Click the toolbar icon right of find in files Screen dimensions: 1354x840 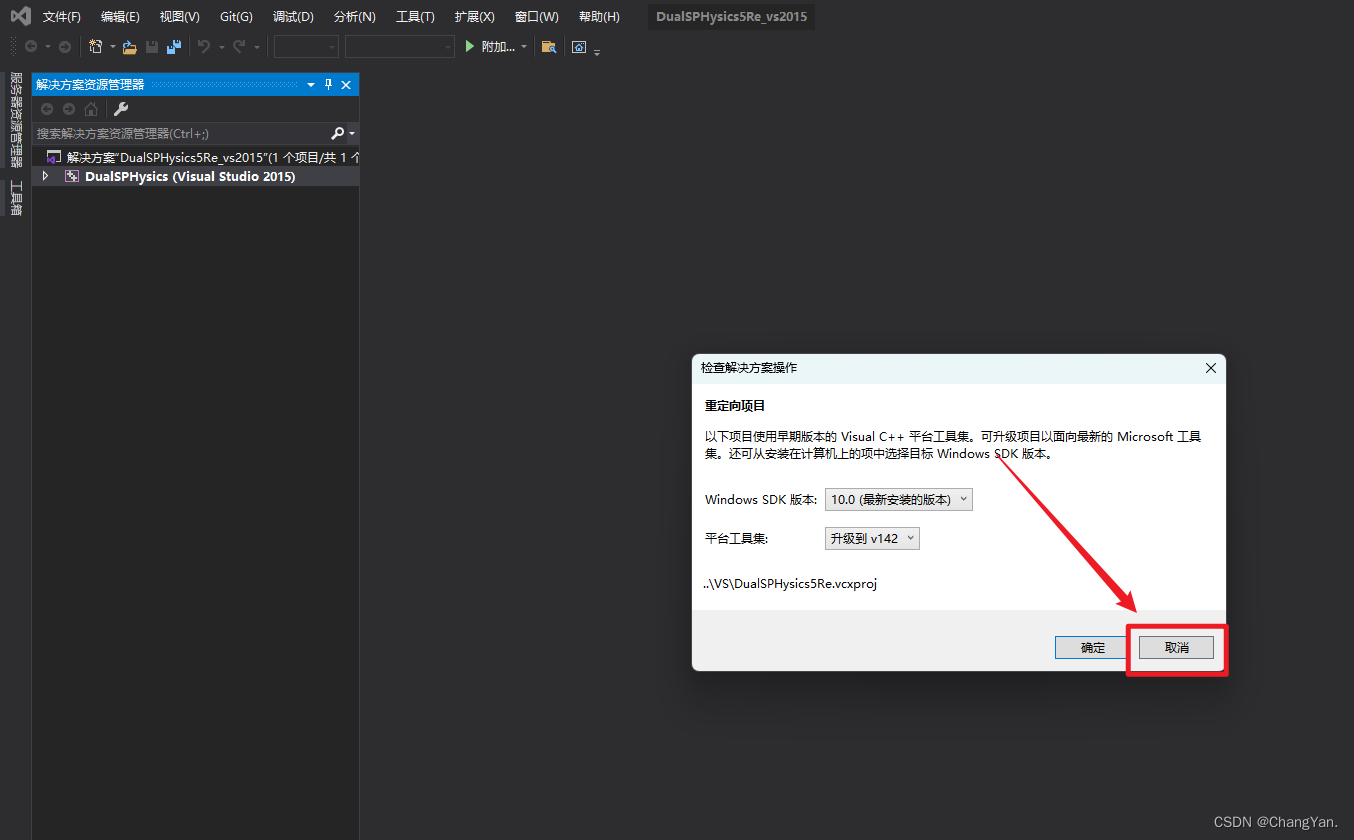click(x=579, y=47)
